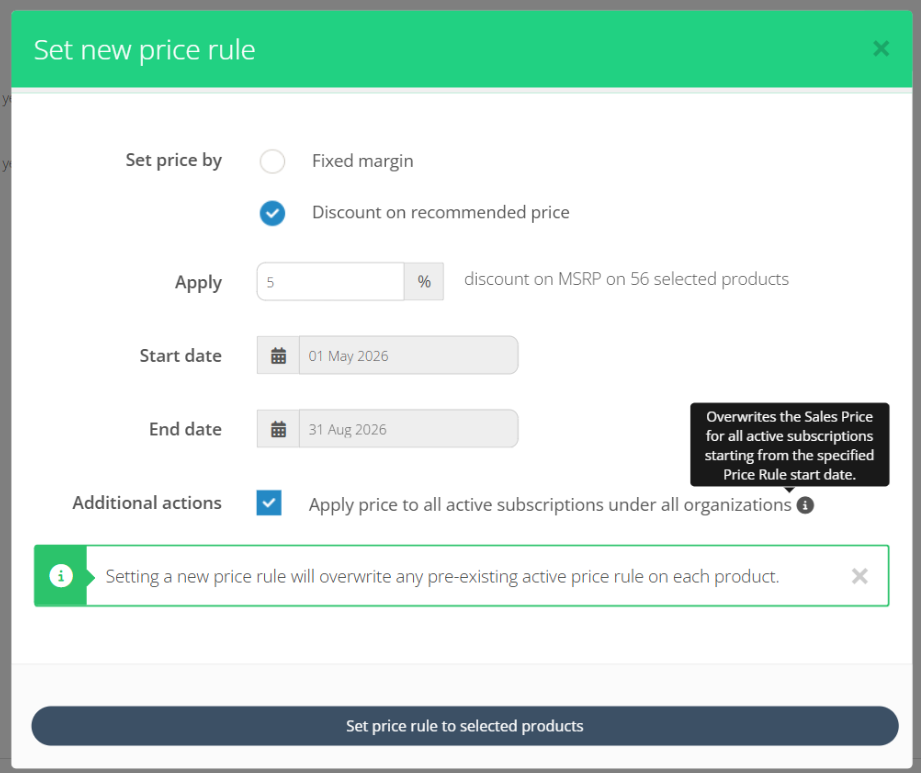Click the Start date label text
The height and width of the screenshot is (773, 921).
[180, 356]
